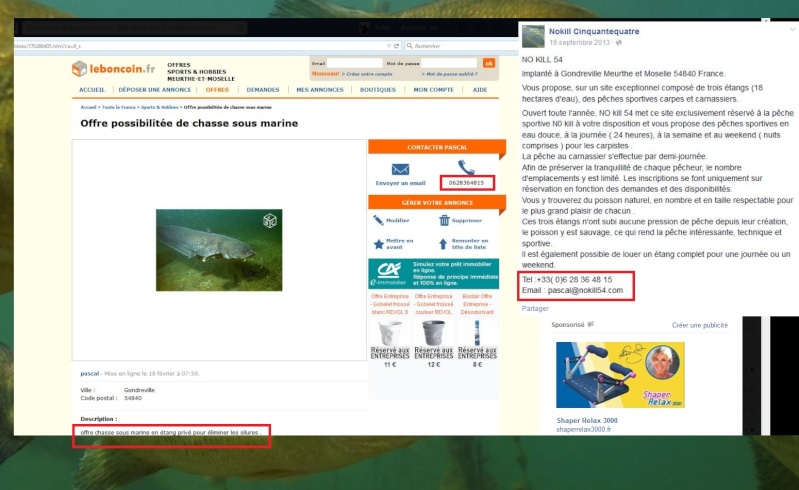Click the Crédit Agricole loan banner
The height and width of the screenshot is (490, 799).
(x=434, y=274)
